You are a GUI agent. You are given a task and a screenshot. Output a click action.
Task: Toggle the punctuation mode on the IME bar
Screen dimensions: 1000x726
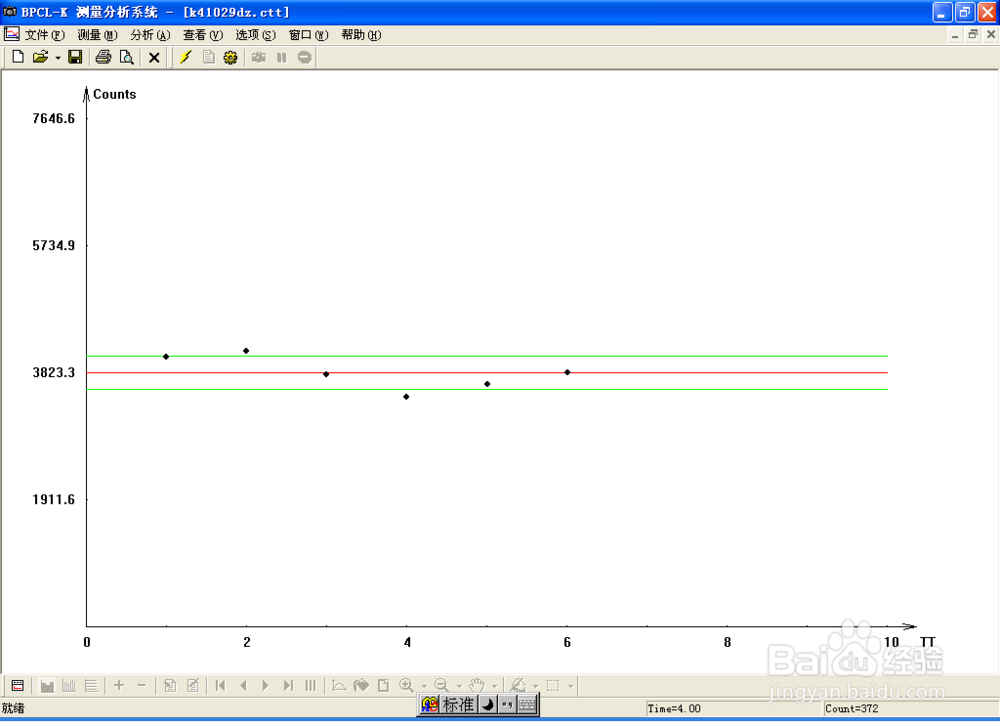(507, 704)
